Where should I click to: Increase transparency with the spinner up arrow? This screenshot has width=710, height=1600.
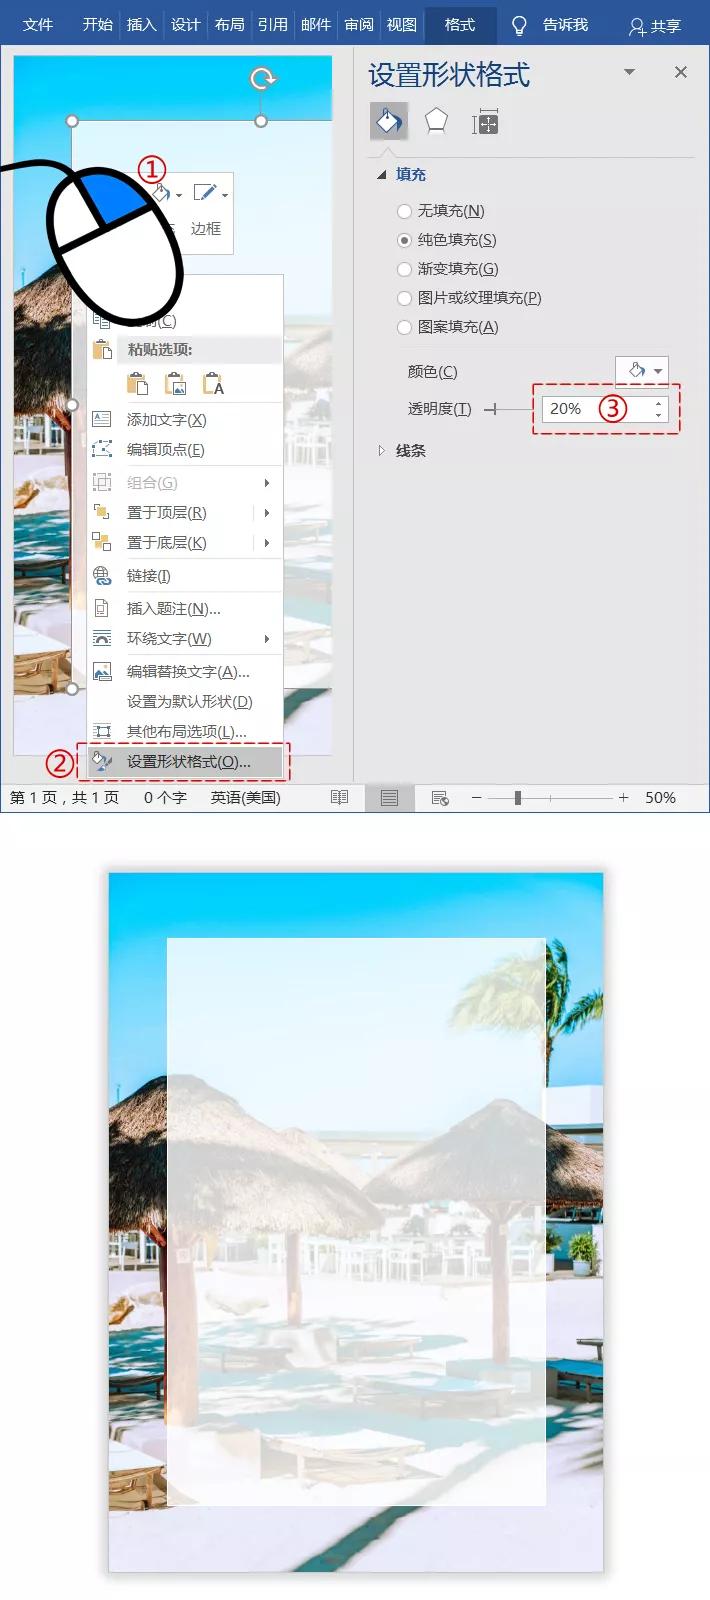click(x=658, y=403)
